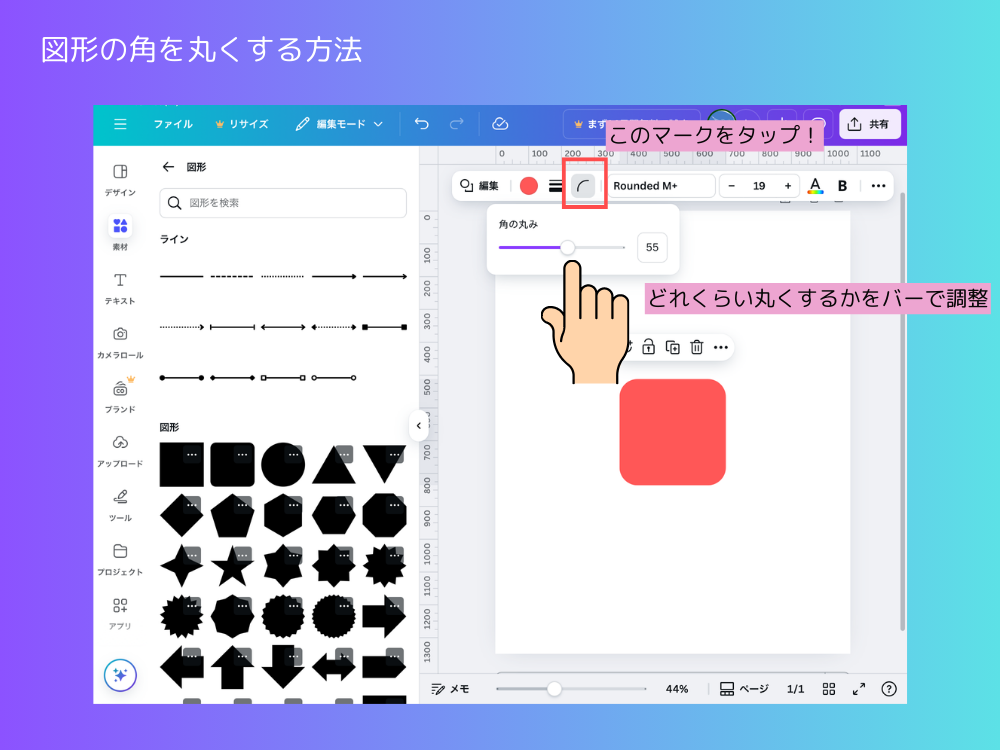The height and width of the screenshot is (750, 1000).
Task: Open the Rounded M+ font selector
Action: click(660, 185)
